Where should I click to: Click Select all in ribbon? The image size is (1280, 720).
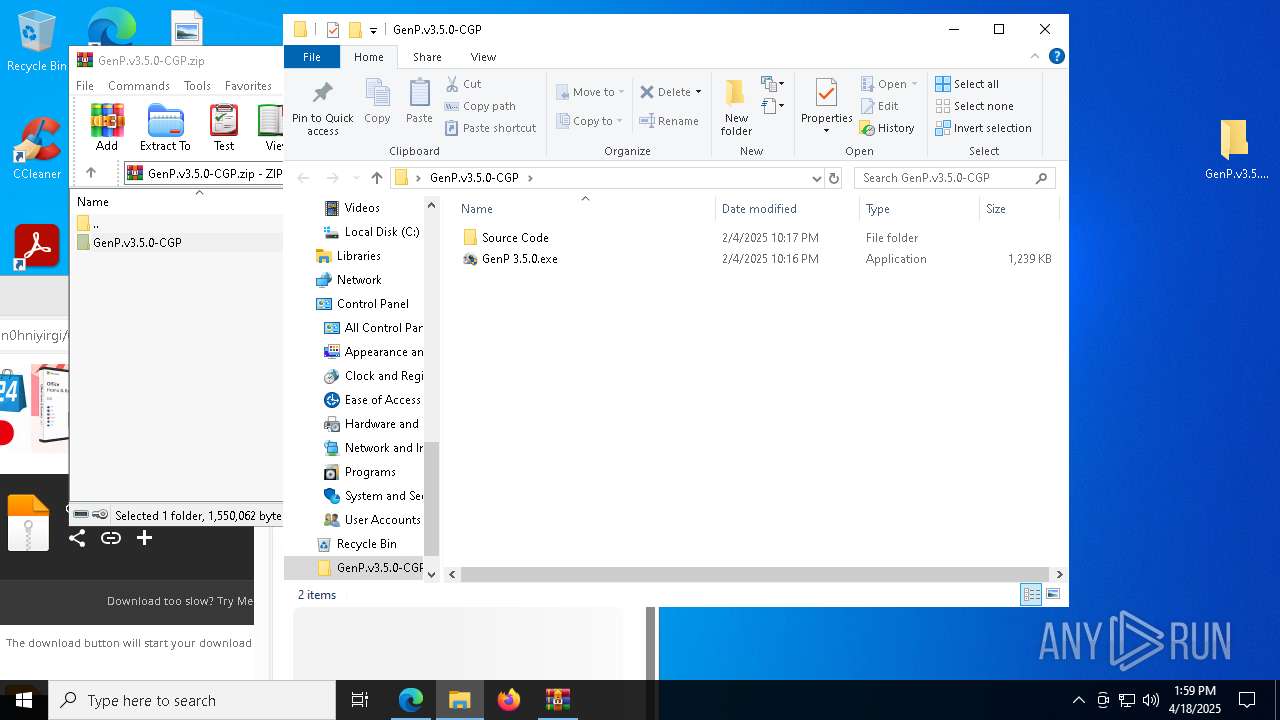click(x=967, y=84)
